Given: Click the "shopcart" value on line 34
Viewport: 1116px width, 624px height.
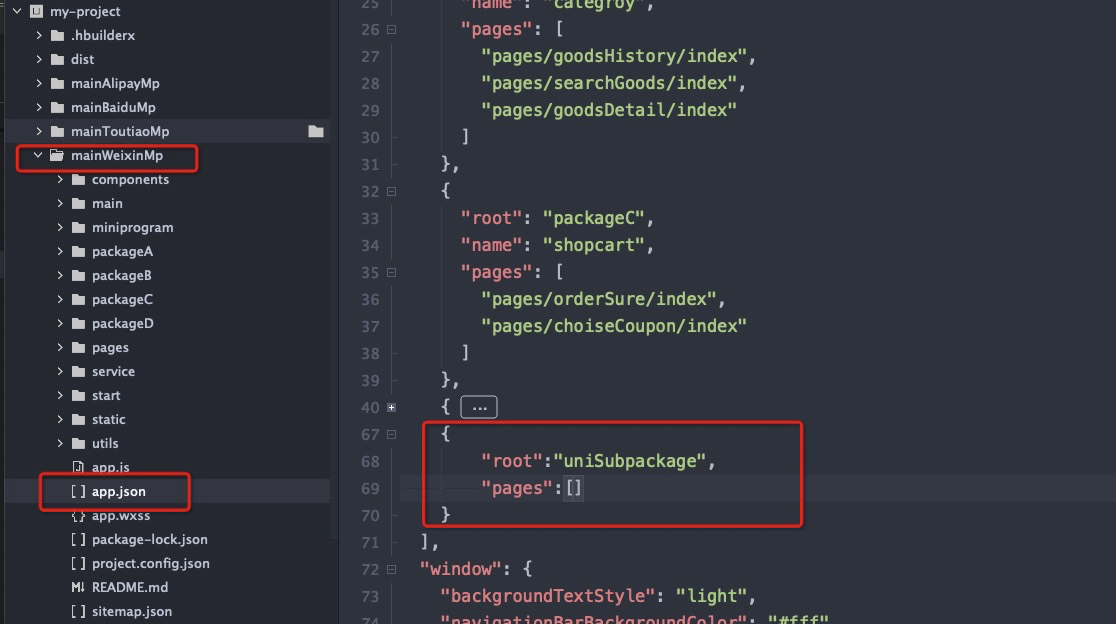Looking at the screenshot, I should 594,245.
